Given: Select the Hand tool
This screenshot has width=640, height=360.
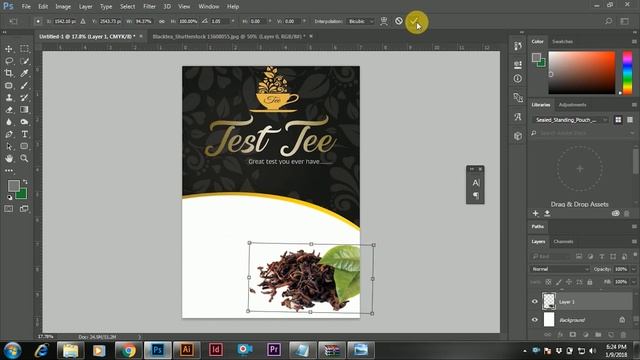Looking at the screenshot, I should [x=9, y=158].
